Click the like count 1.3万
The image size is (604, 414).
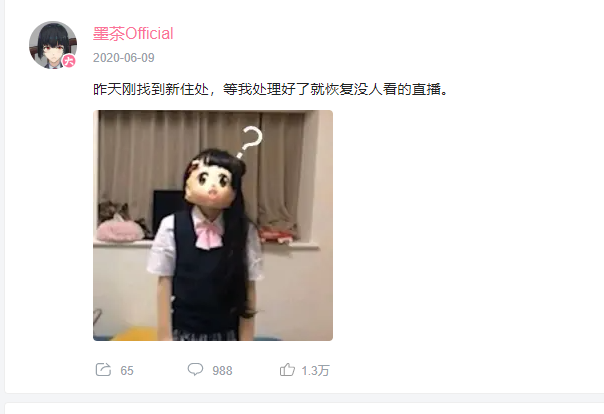coord(315,370)
